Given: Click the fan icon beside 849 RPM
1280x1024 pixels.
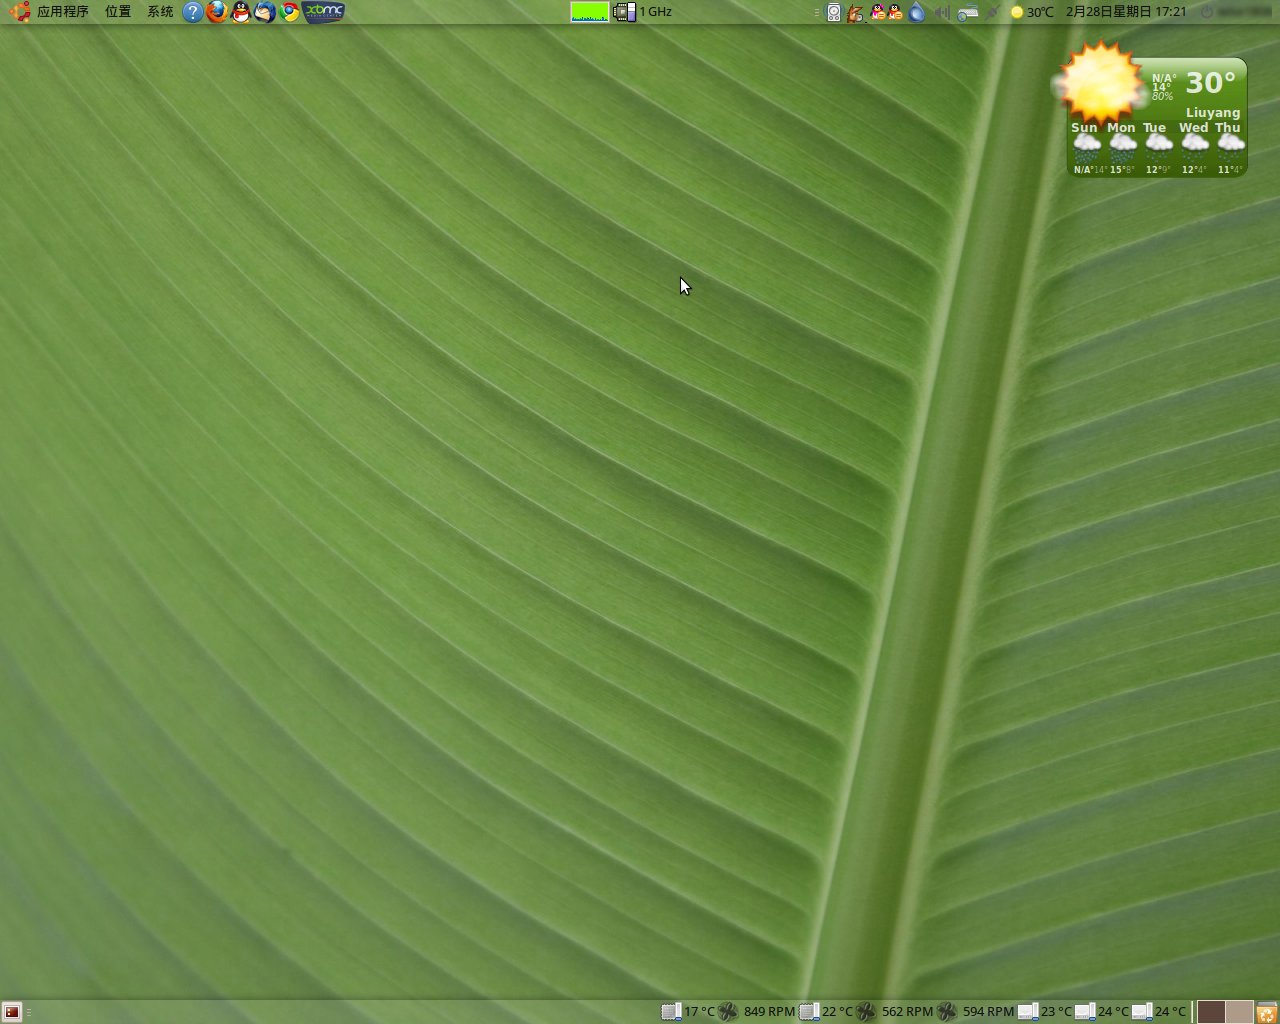Looking at the screenshot, I should coord(728,1012).
